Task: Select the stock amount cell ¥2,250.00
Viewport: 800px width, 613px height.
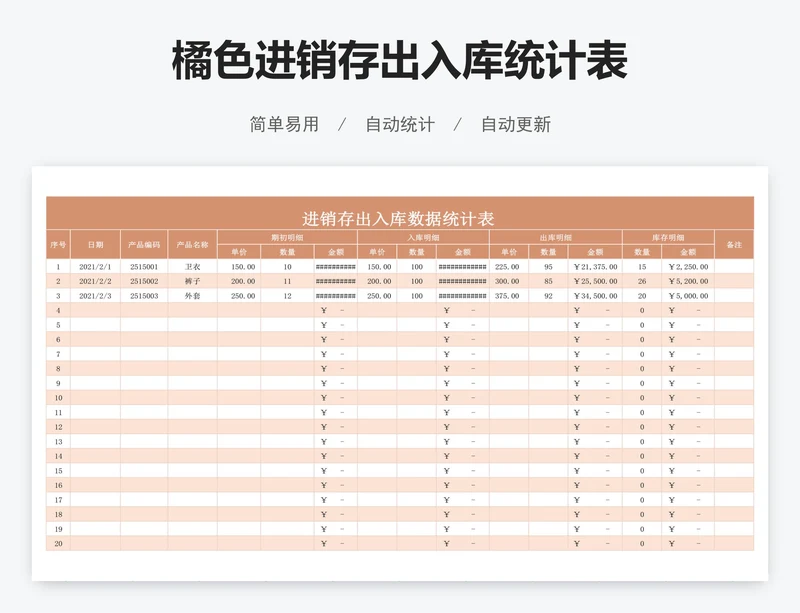Action: (x=688, y=267)
